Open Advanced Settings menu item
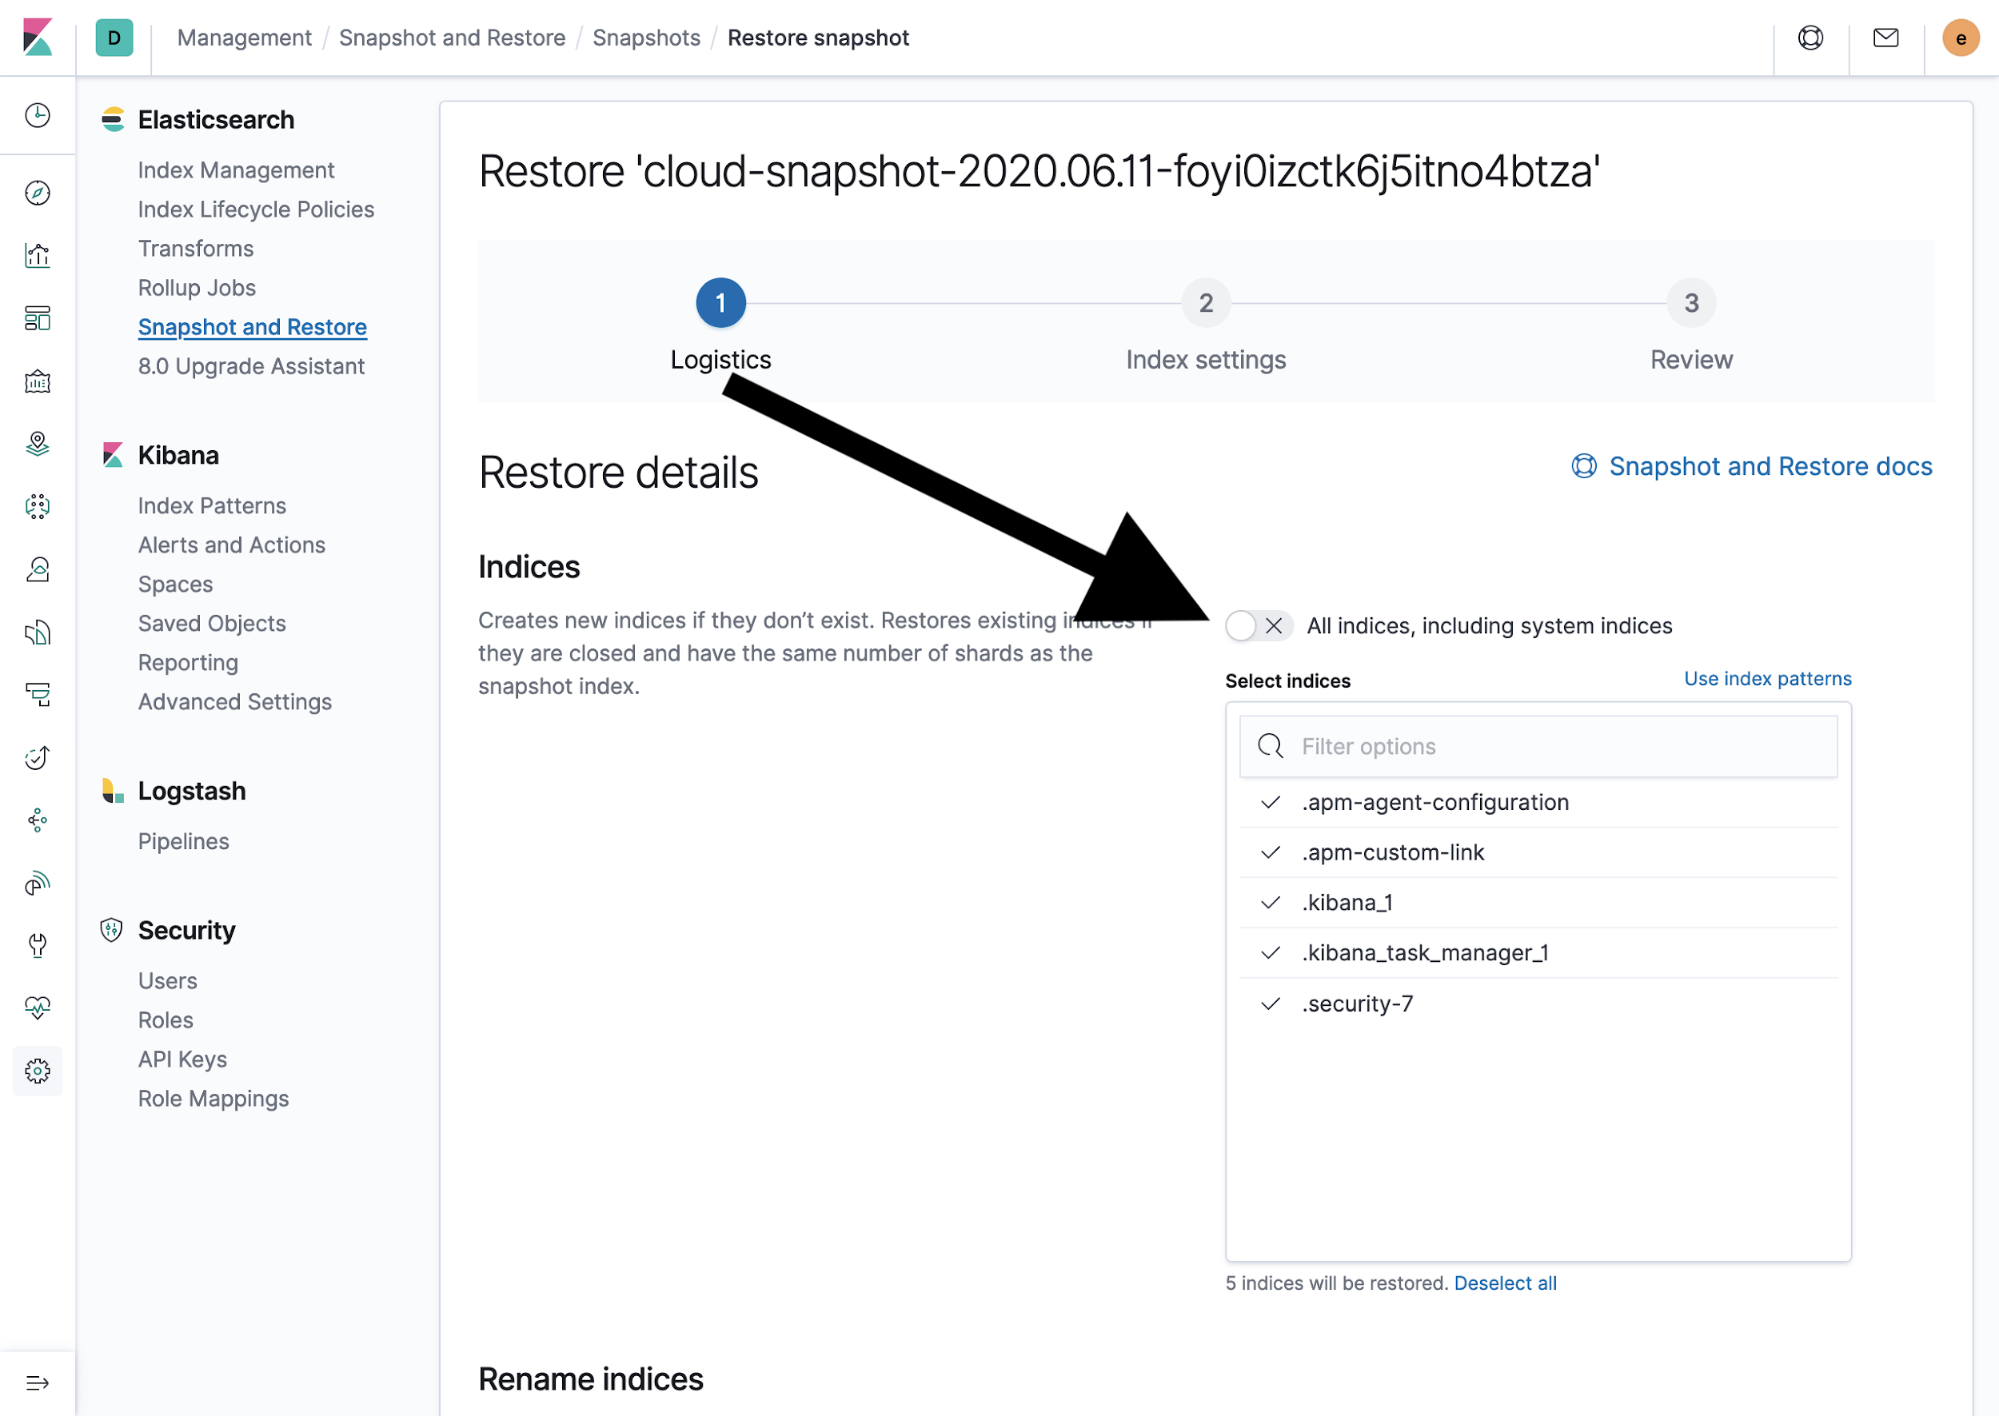 [x=235, y=702]
